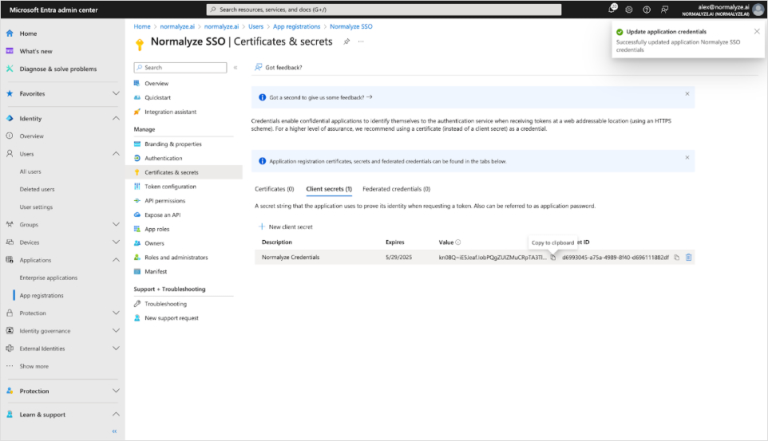The width and height of the screenshot is (768, 441).
Task: Open the notifications bell icon
Action: click(613, 9)
